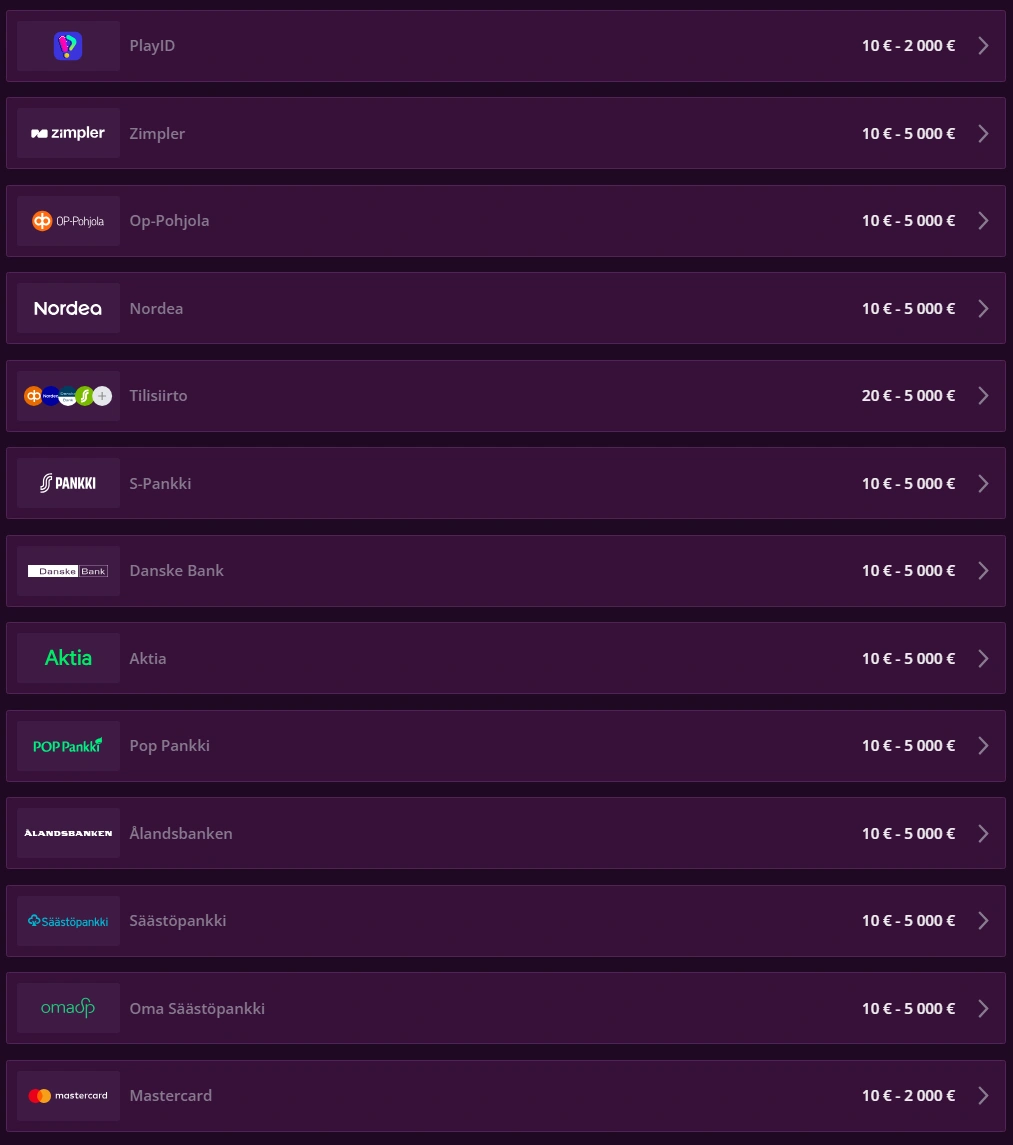1013x1145 pixels.
Task: Select the Zimpler logo icon
Action: (68, 133)
